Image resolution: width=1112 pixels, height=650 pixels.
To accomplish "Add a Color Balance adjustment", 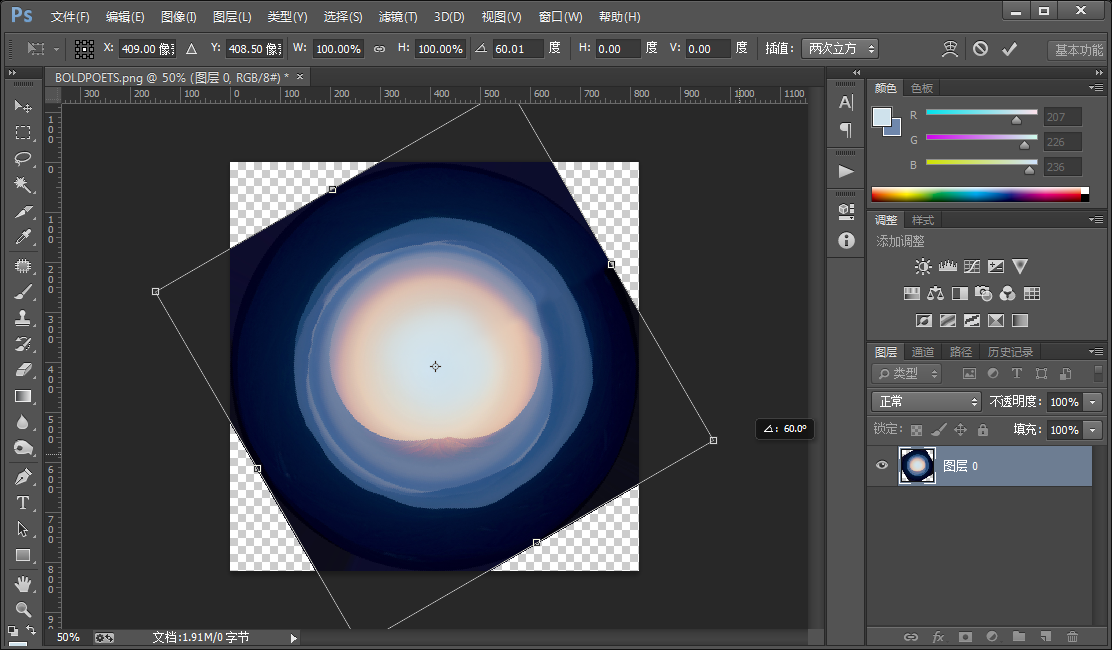I will (x=935, y=293).
